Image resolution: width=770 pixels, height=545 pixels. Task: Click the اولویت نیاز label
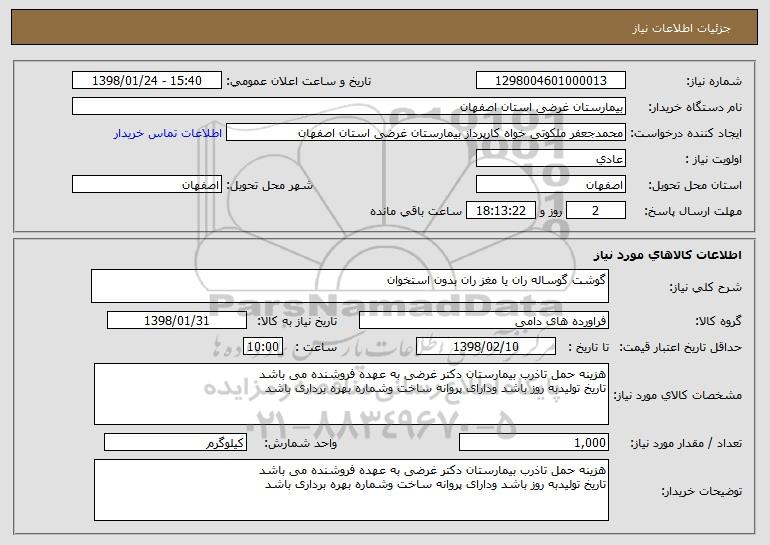(x=714, y=159)
